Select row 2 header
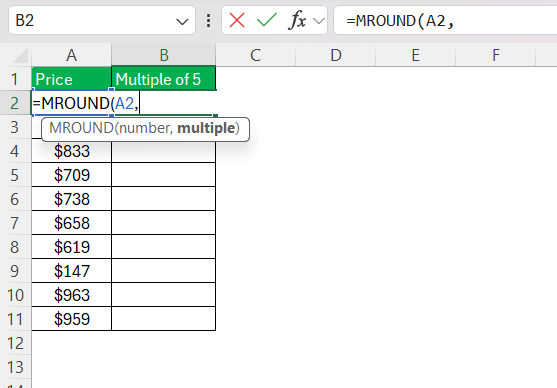 tap(15, 103)
